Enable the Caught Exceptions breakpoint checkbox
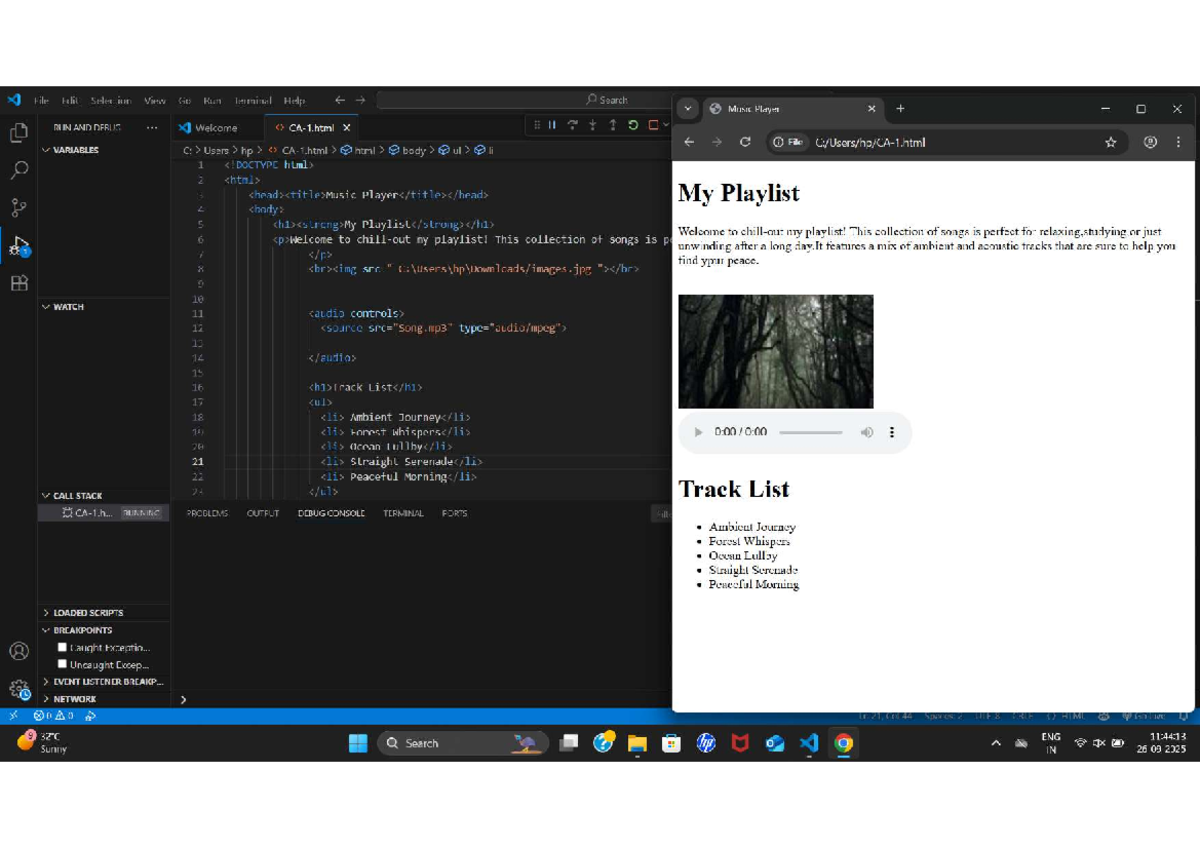This screenshot has height=848, width=1200. 62,647
